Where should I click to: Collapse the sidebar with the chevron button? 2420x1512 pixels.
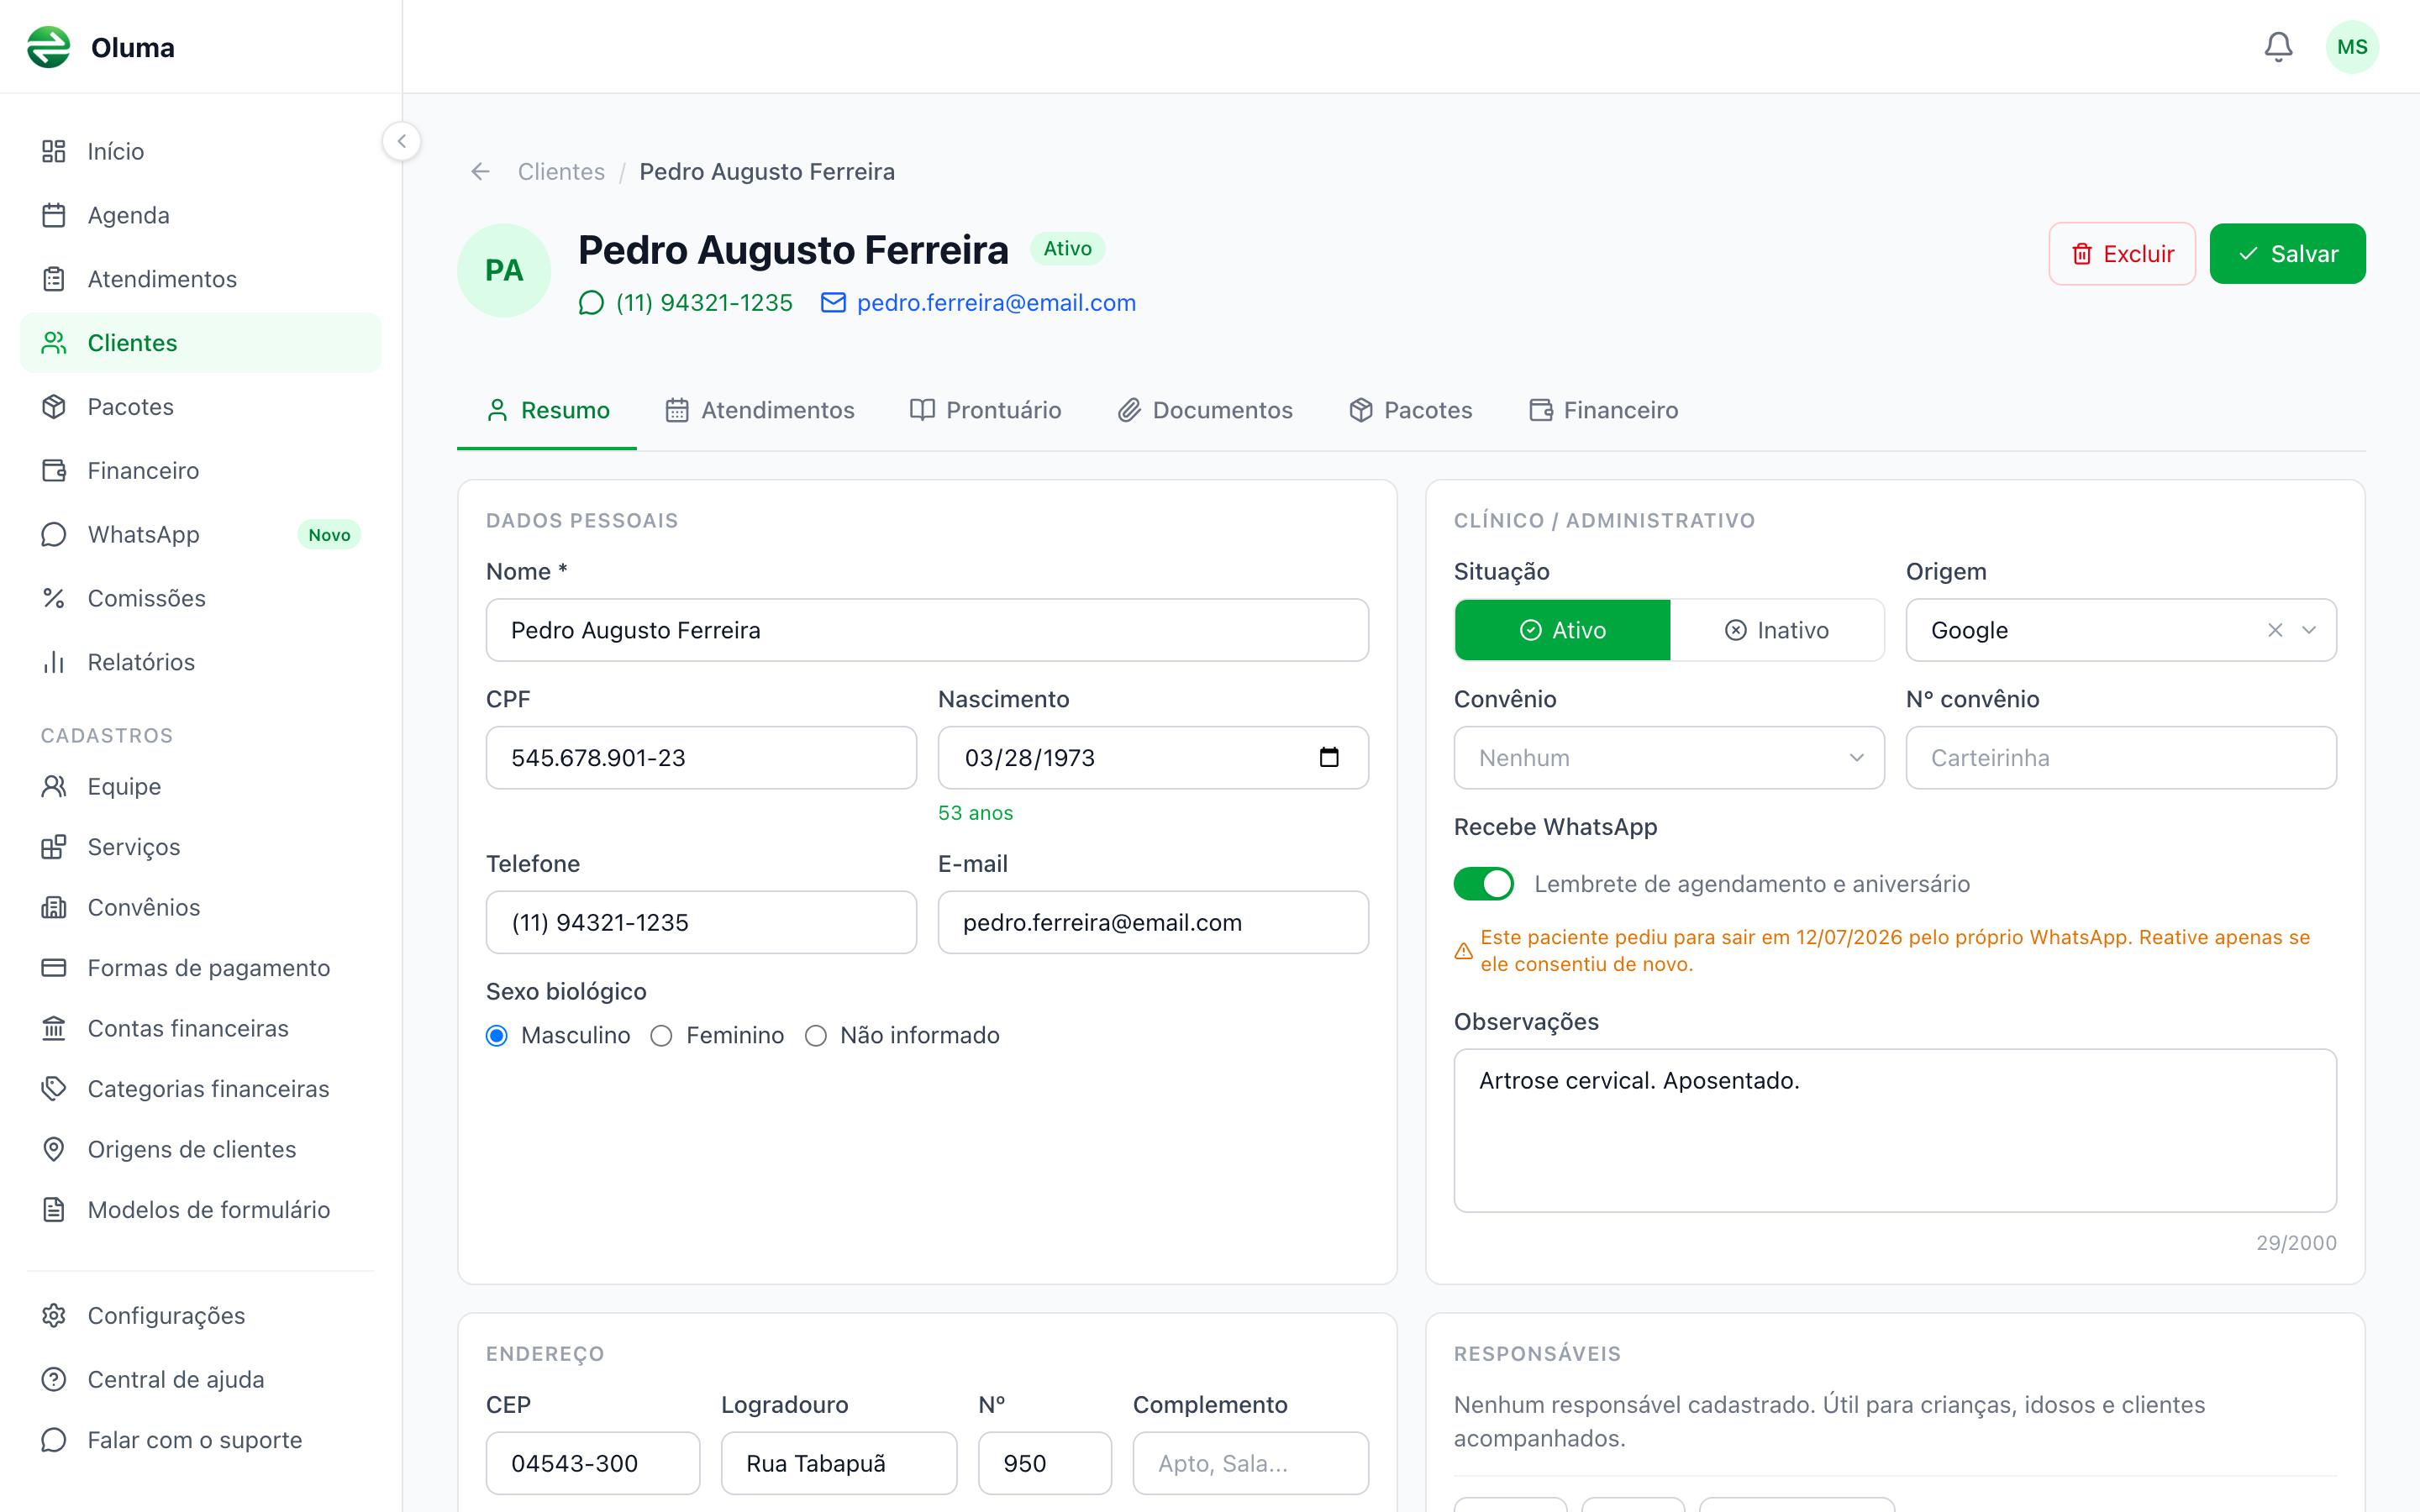(402, 141)
